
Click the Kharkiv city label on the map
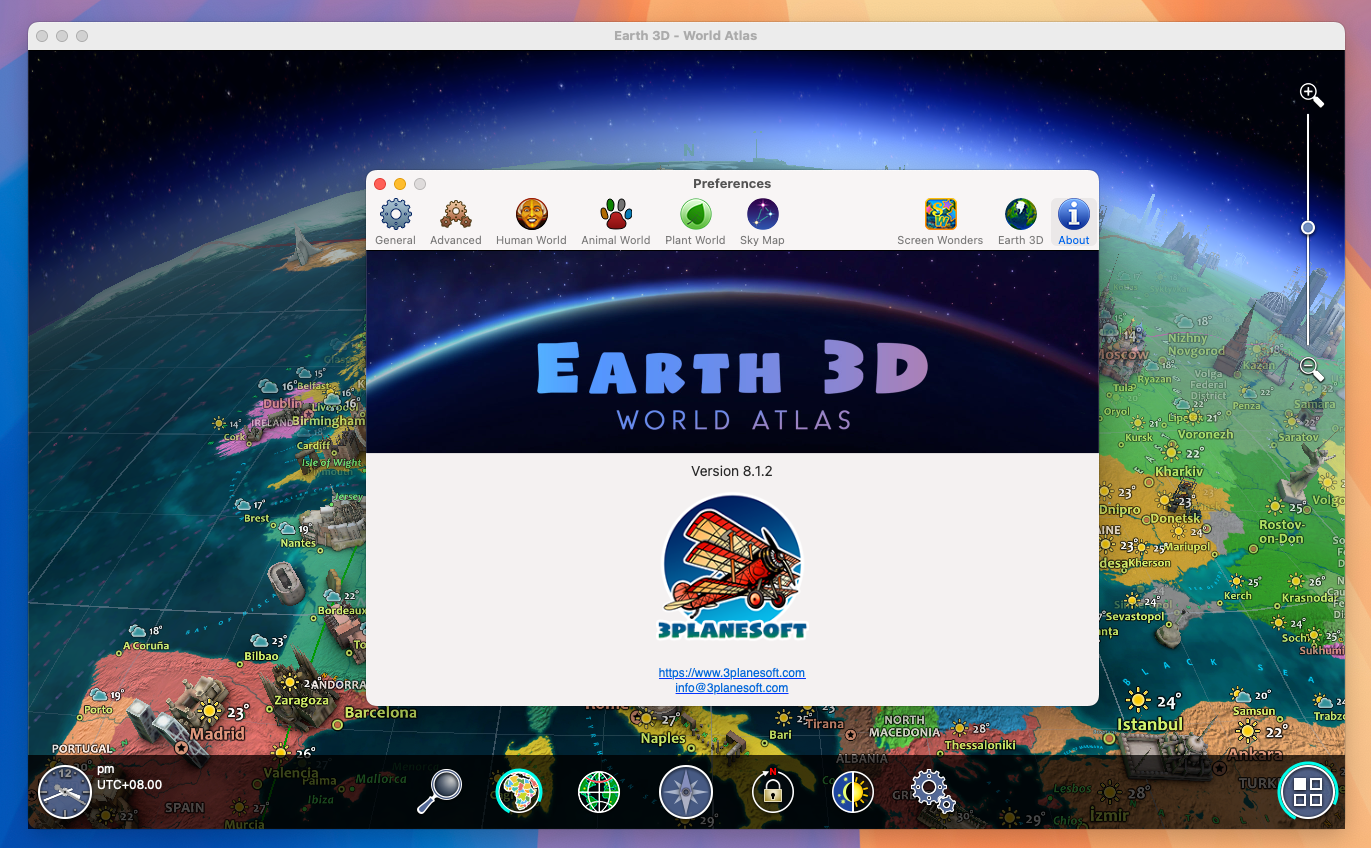(x=1179, y=471)
